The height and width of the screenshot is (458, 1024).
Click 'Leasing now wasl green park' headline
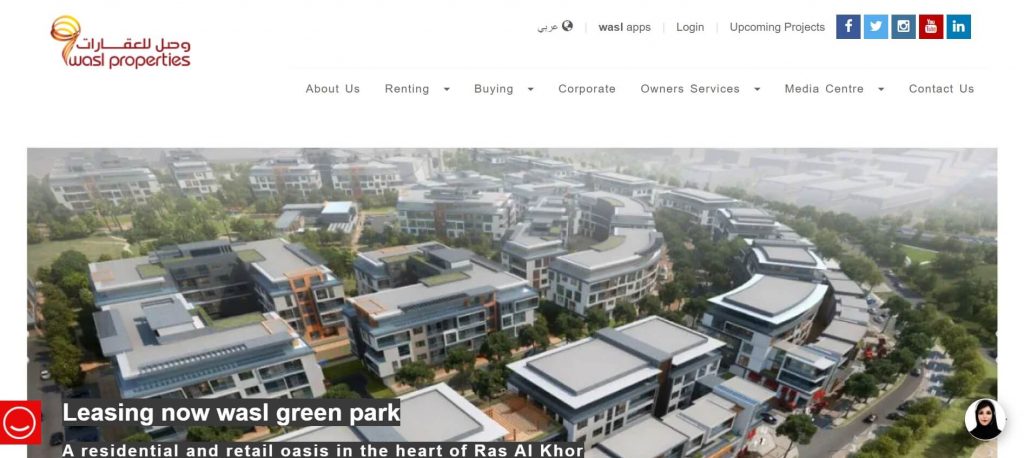pos(231,413)
